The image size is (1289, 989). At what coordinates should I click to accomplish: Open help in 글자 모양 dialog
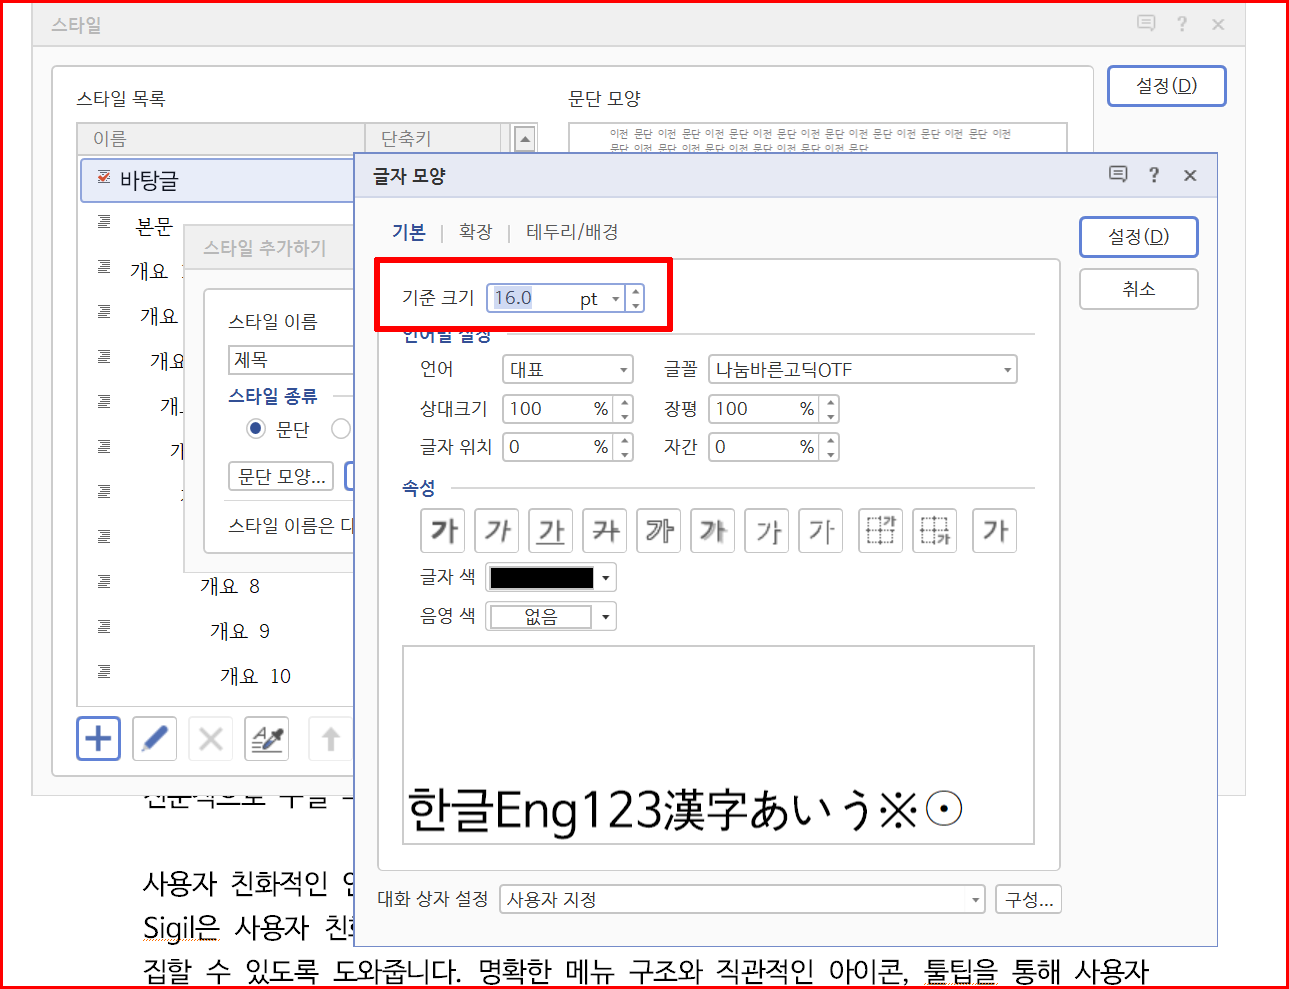pos(1154,175)
